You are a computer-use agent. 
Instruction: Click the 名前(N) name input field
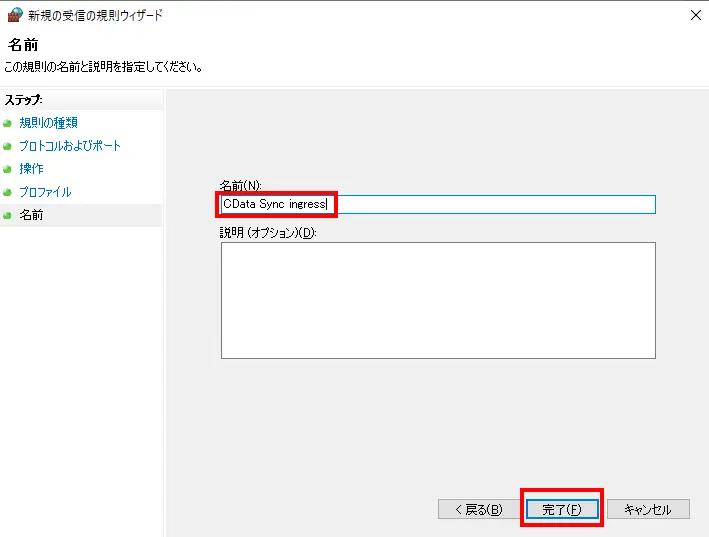[x=438, y=204]
